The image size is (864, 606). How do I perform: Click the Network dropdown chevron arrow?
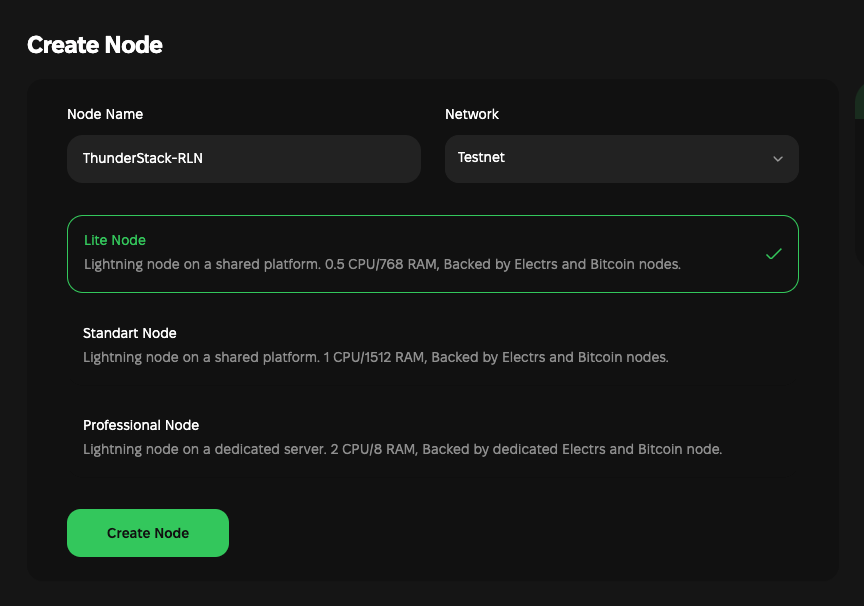point(778,159)
